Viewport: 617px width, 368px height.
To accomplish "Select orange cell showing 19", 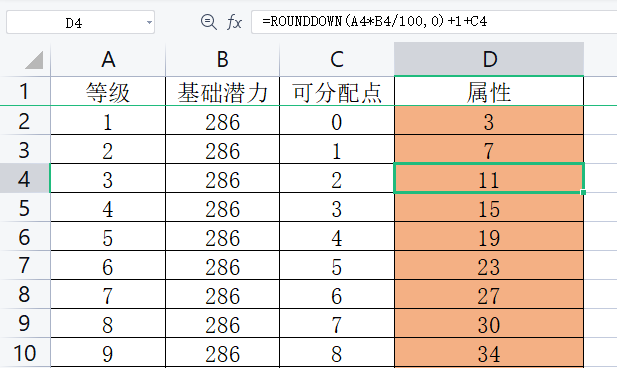I will click(489, 236).
